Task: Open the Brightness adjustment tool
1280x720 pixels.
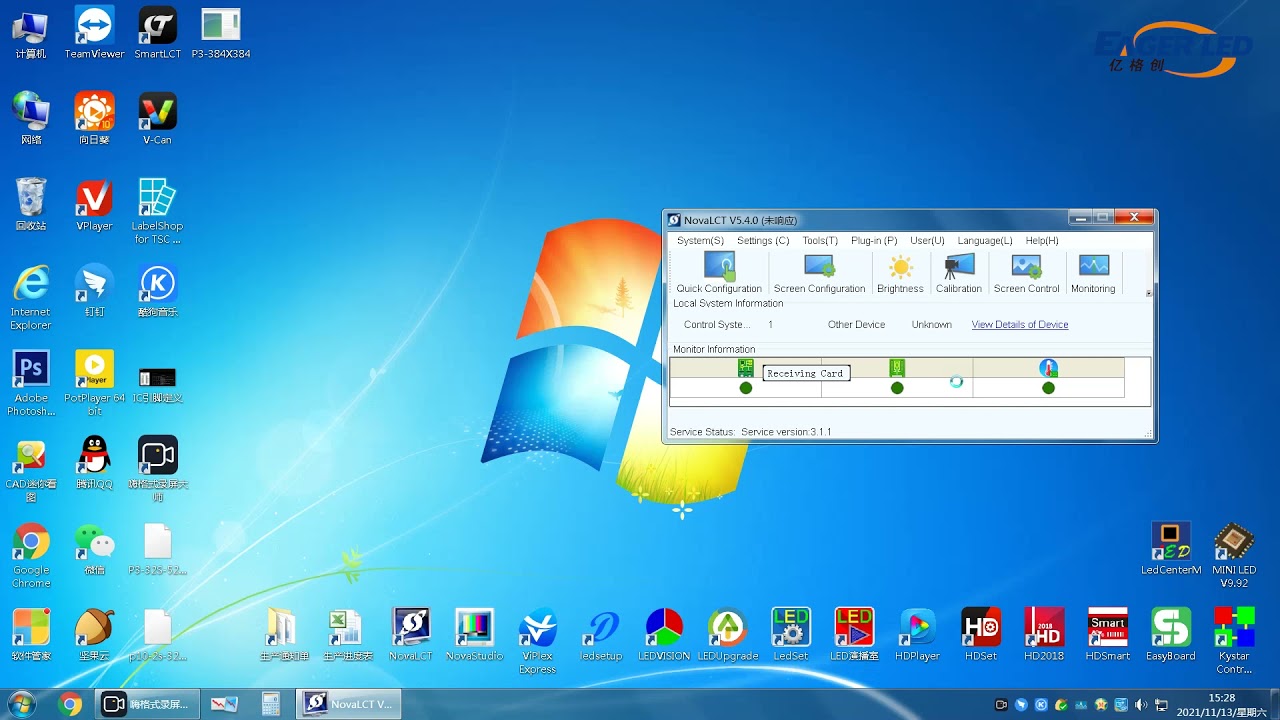Action: point(900,273)
